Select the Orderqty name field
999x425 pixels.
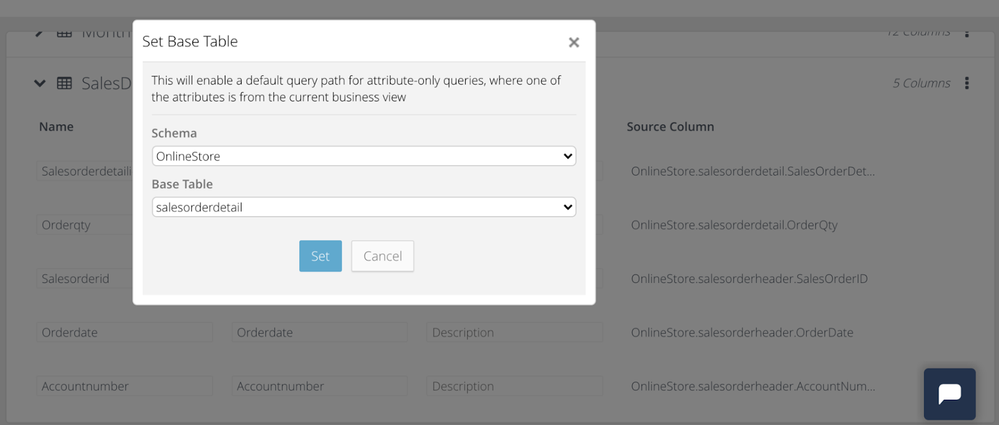coord(86,225)
